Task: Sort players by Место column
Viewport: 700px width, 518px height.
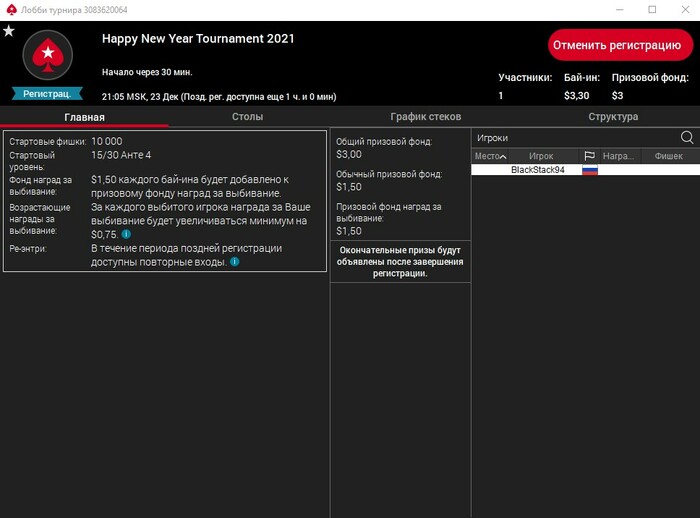Action: click(x=490, y=156)
